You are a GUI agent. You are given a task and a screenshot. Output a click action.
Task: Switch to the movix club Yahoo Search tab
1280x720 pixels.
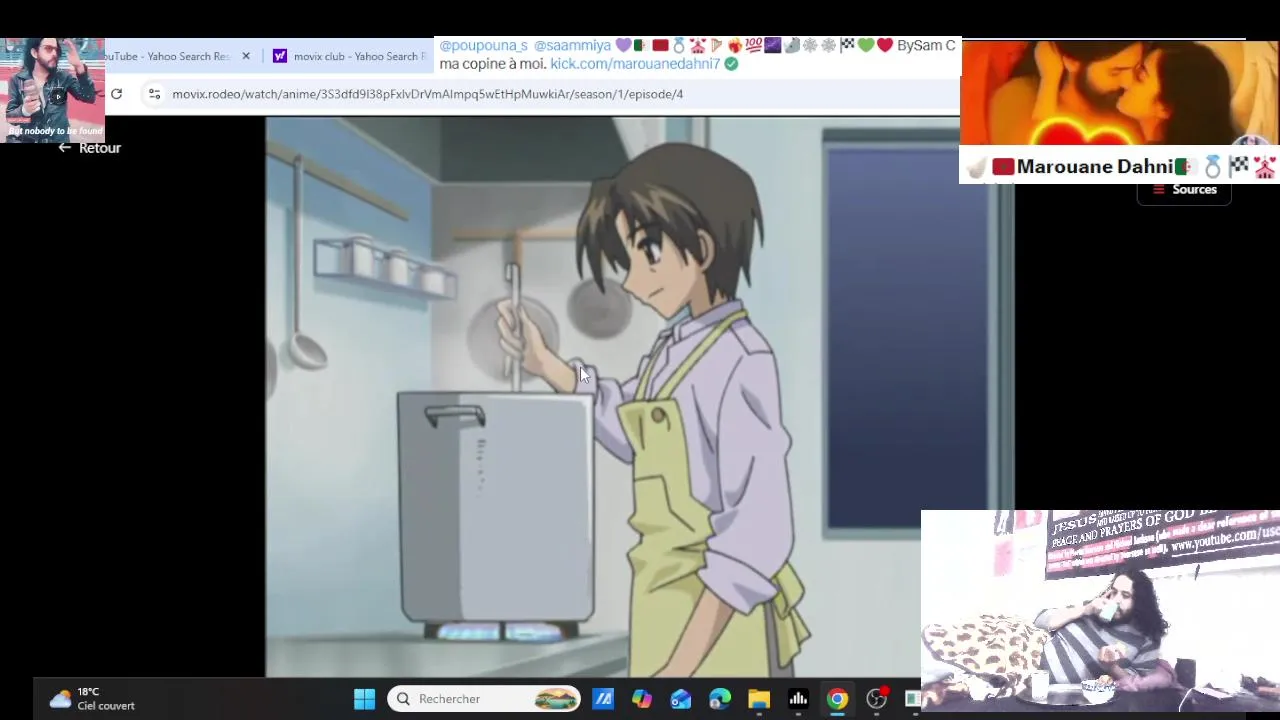tap(350, 56)
